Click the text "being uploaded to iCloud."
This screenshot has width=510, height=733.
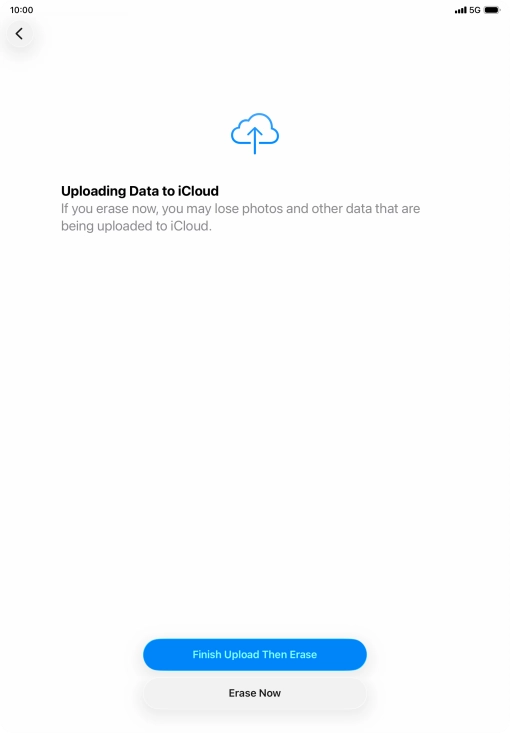pos(136,226)
